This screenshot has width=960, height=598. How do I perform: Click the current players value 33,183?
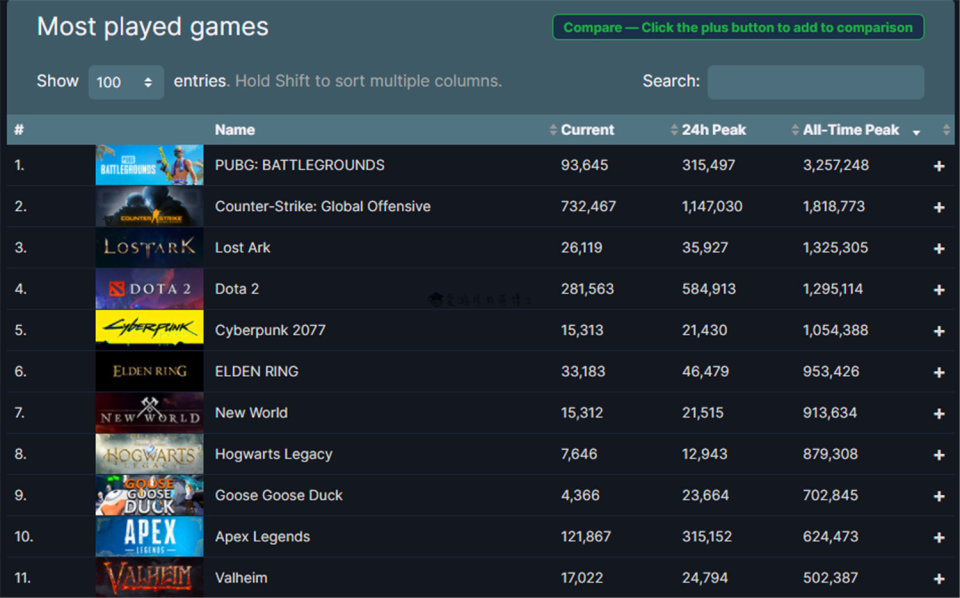coord(583,371)
